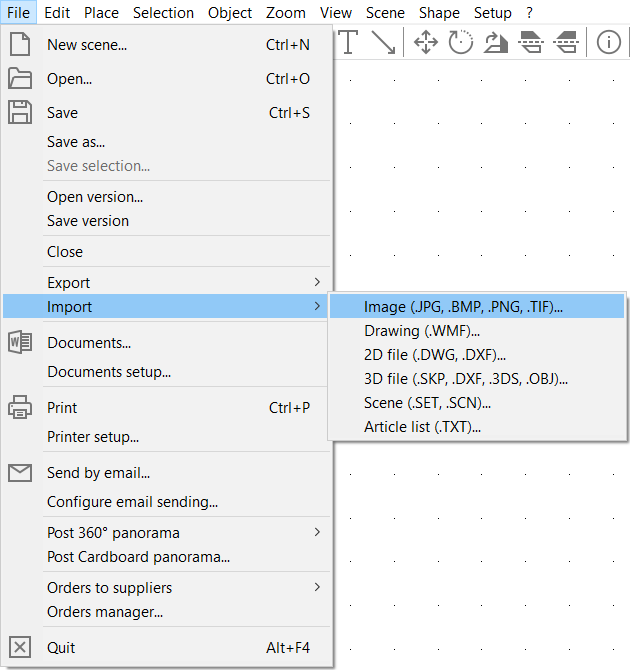This screenshot has height=670, width=630.
Task: Click the Information icon in the toolbar
Action: pyautogui.click(x=608, y=42)
